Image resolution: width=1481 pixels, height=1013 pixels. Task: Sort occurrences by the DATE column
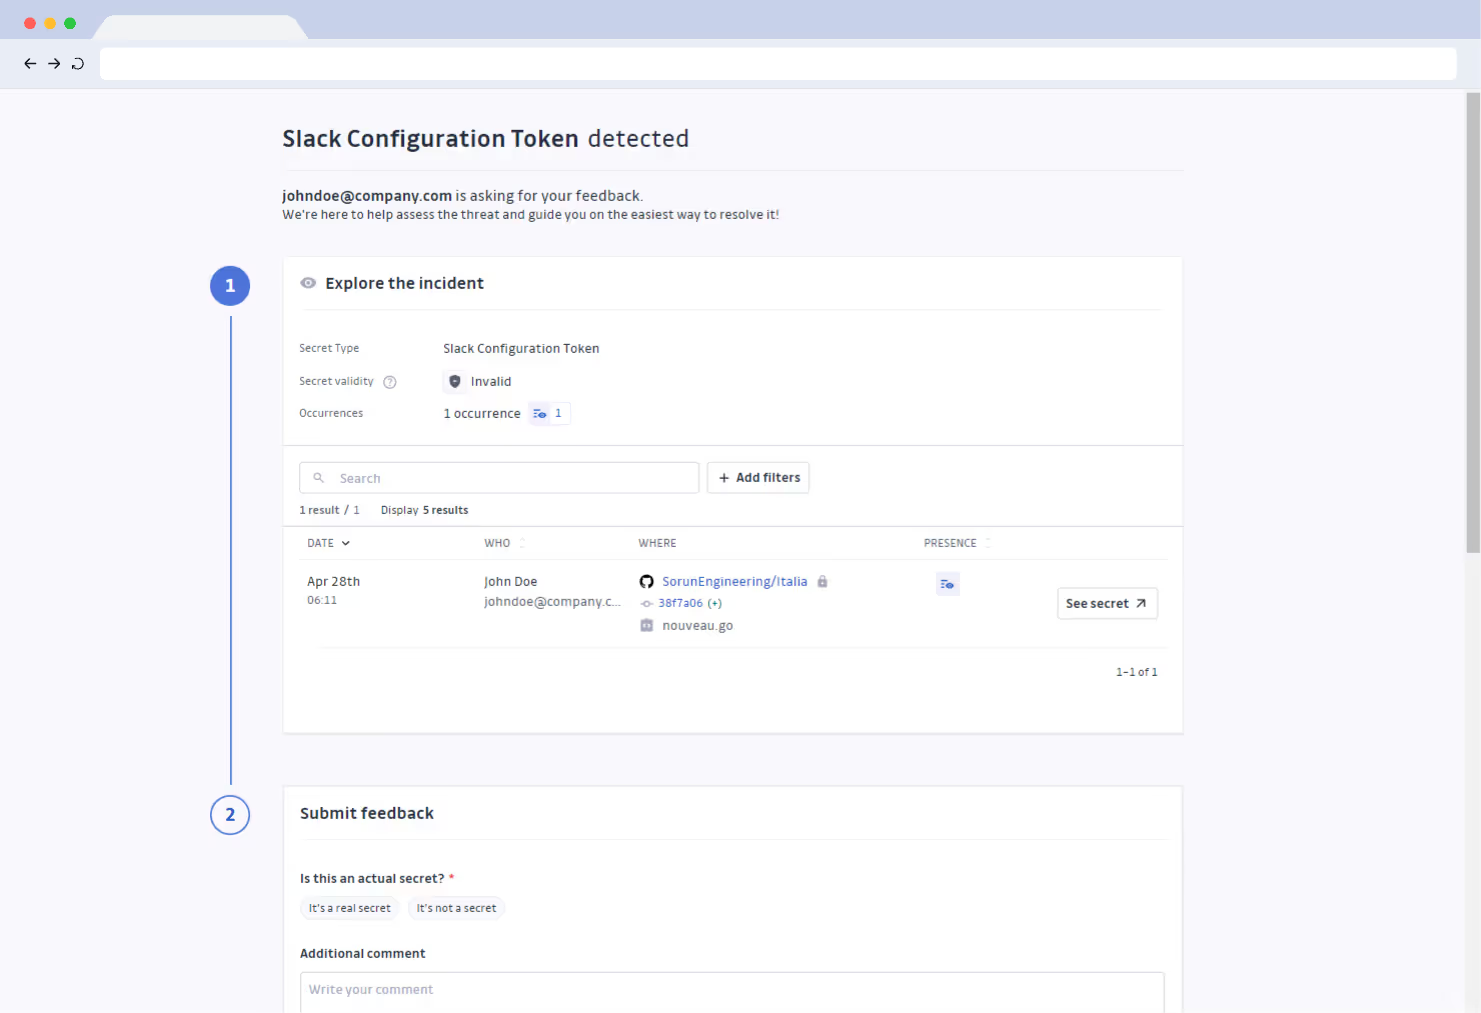329,543
